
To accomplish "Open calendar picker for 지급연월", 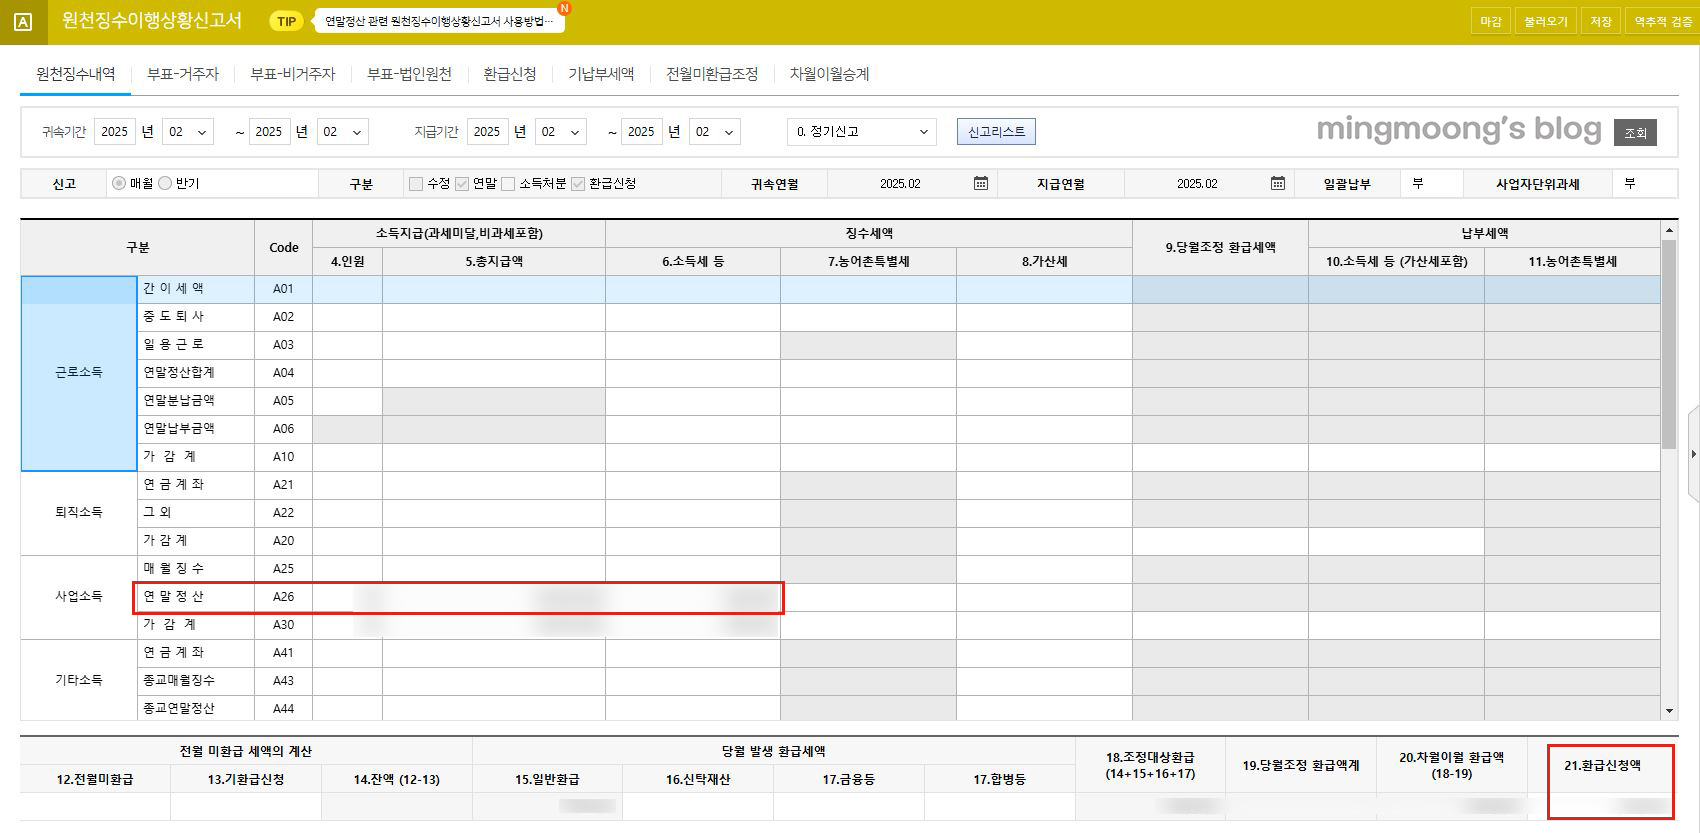I will click(x=1277, y=183).
